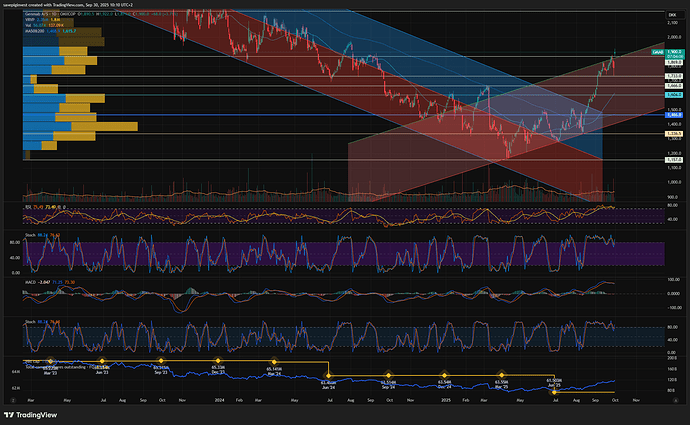This screenshot has height=425, width=690.
Task: Open the RSI pane legend label
Action: [28, 208]
